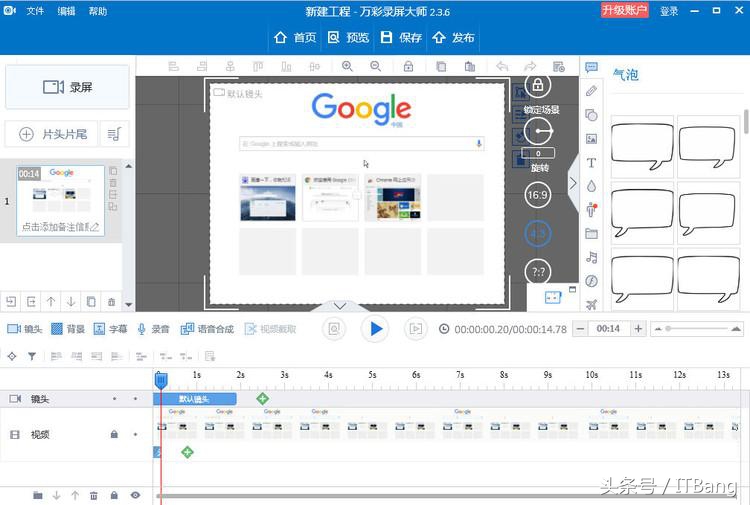
Task: Click the 00:14 duration field
Action: [x=609, y=329]
